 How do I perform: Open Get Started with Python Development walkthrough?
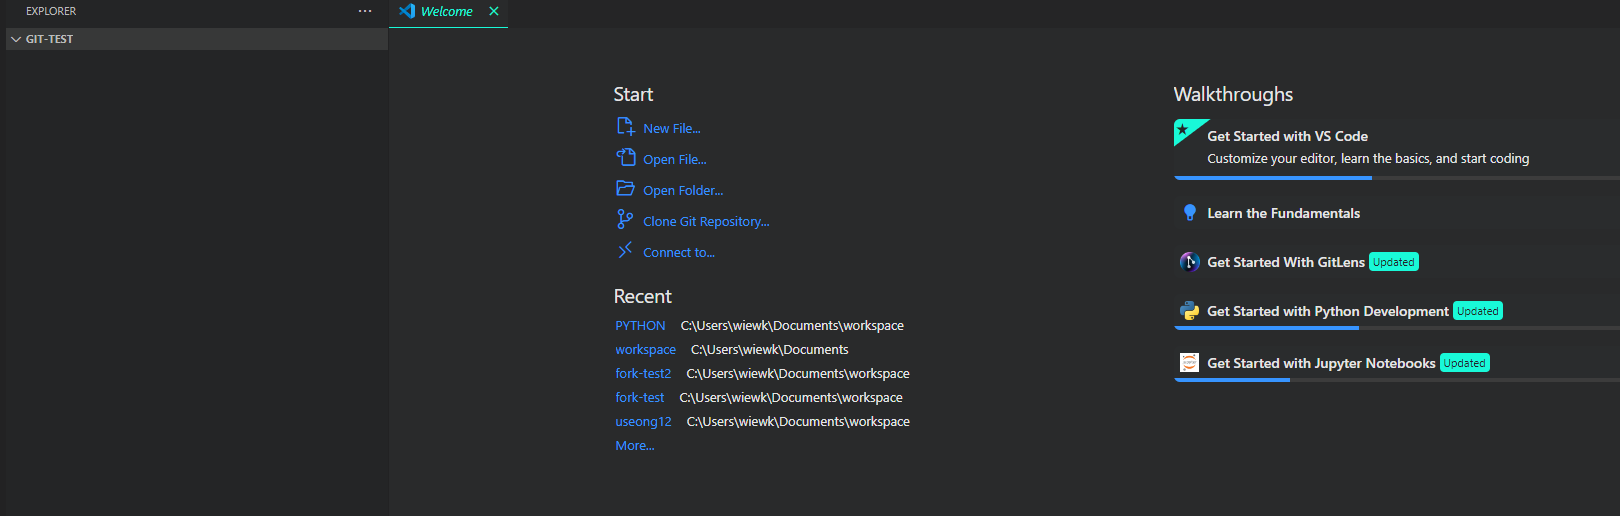click(x=1397, y=311)
